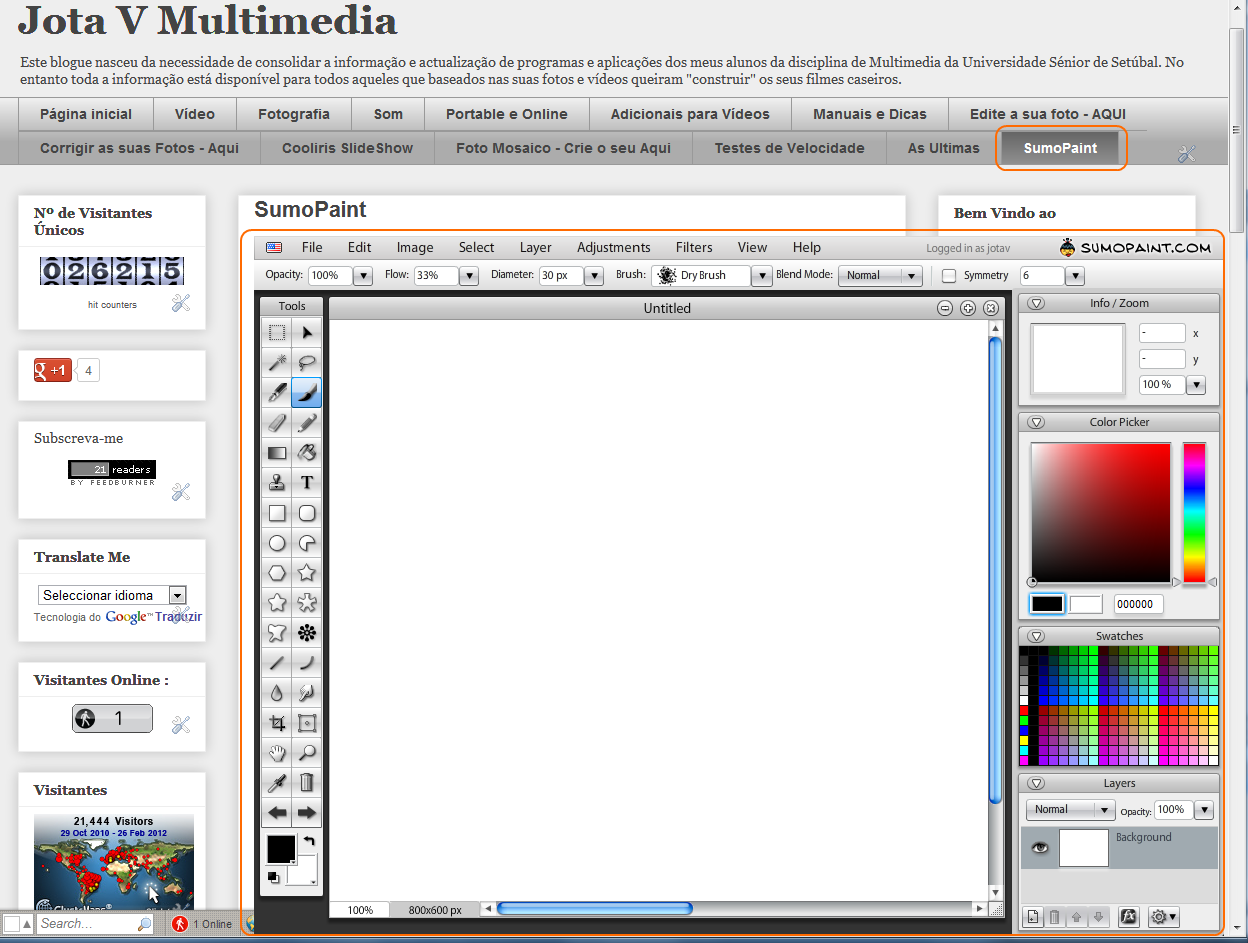1248x943 pixels.
Task: Enable the Symmetry checkbox
Action: (x=949, y=276)
